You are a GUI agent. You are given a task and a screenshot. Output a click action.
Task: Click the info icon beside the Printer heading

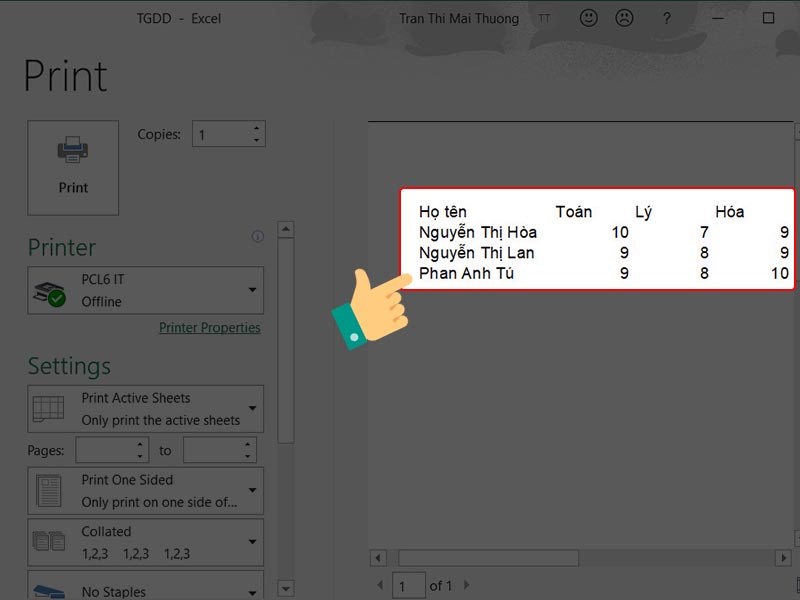(258, 234)
